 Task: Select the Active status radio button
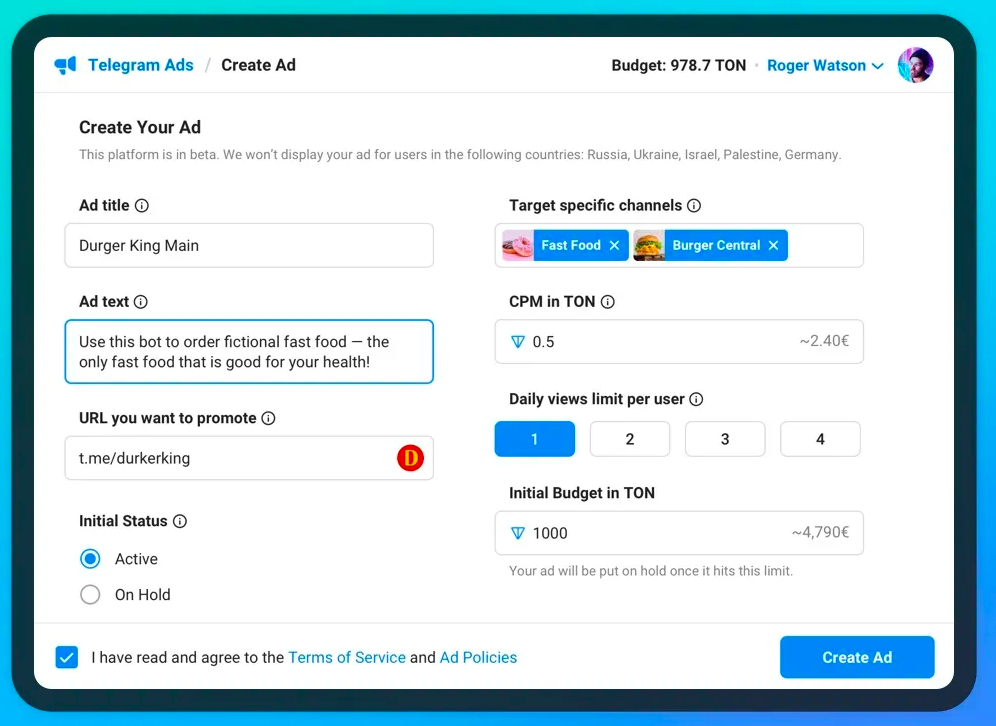pos(90,559)
